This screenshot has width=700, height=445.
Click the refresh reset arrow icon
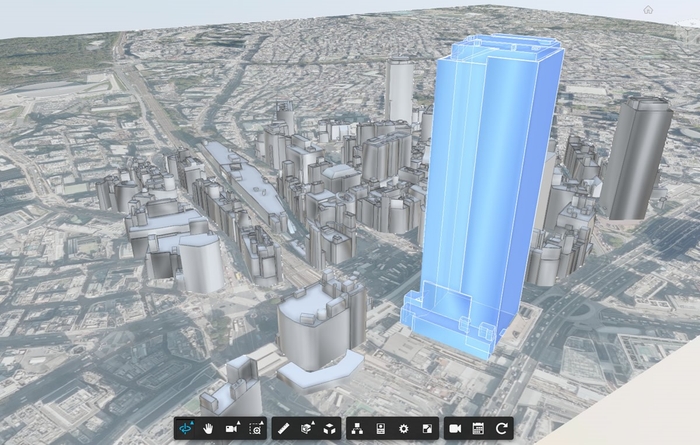coord(502,428)
